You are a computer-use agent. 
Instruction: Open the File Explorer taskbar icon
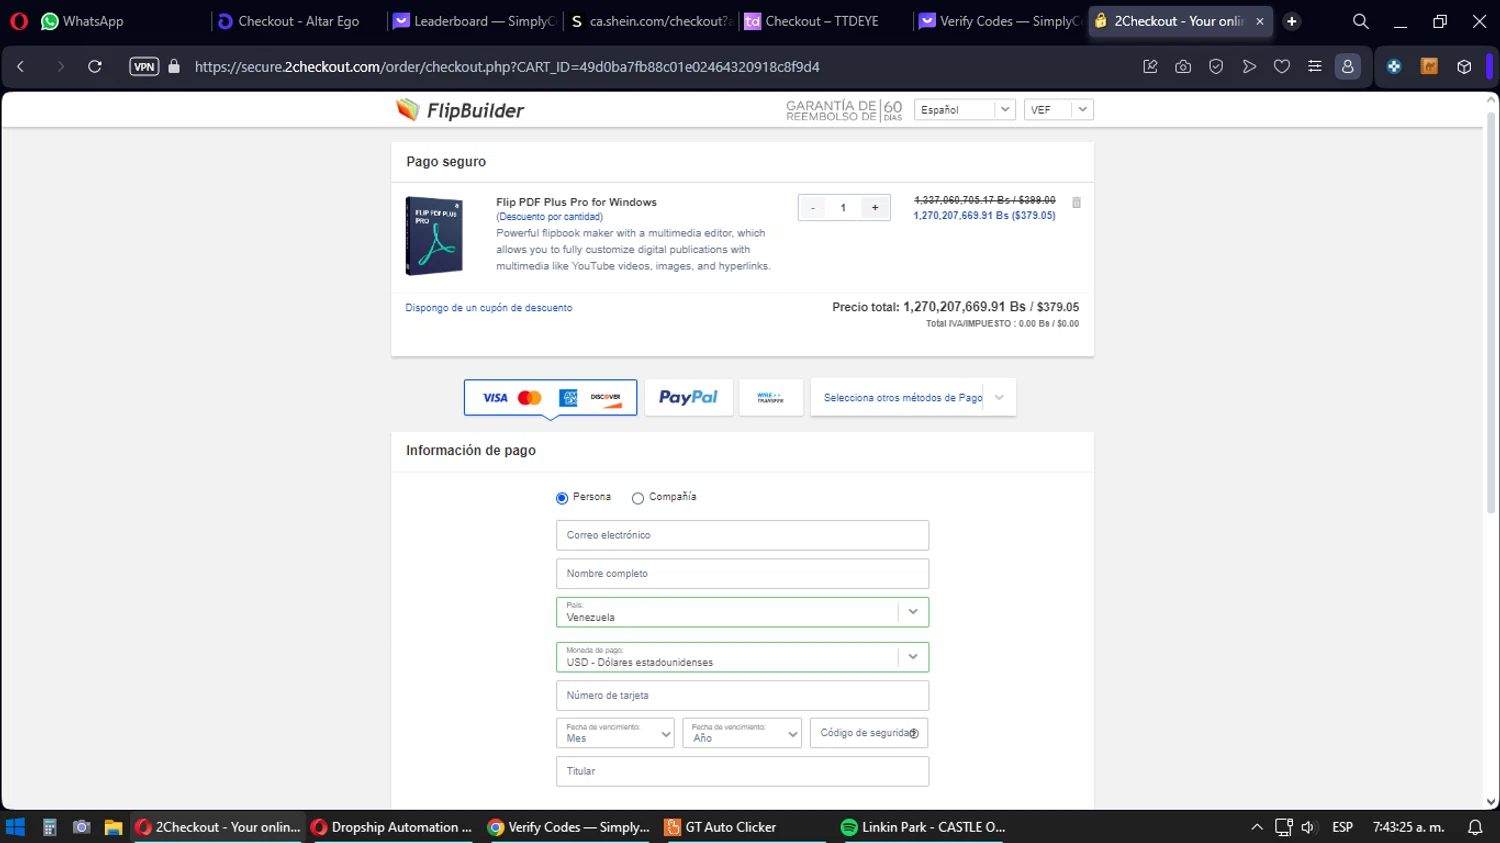tap(113, 827)
